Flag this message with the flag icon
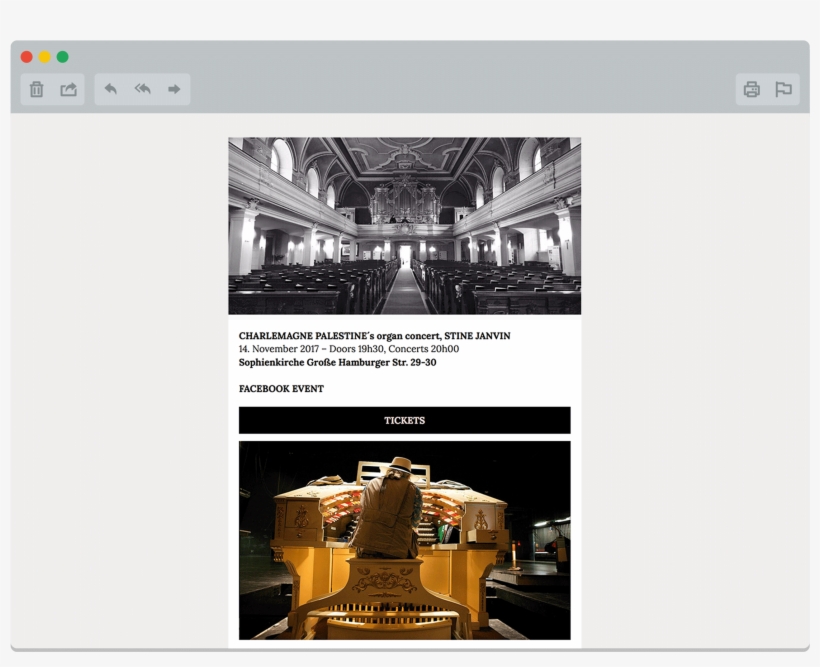 [783, 90]
